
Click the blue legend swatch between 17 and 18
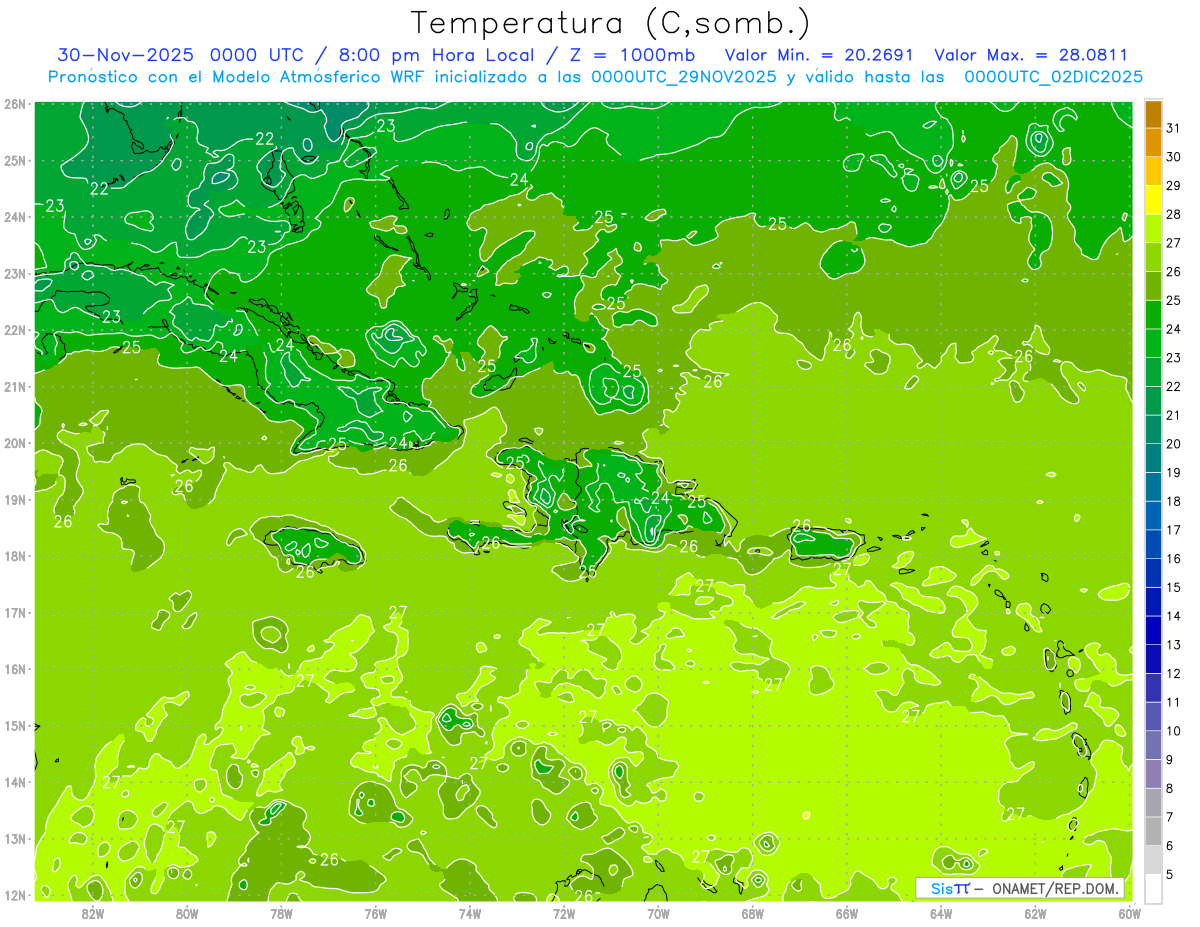coord(1153,516)
